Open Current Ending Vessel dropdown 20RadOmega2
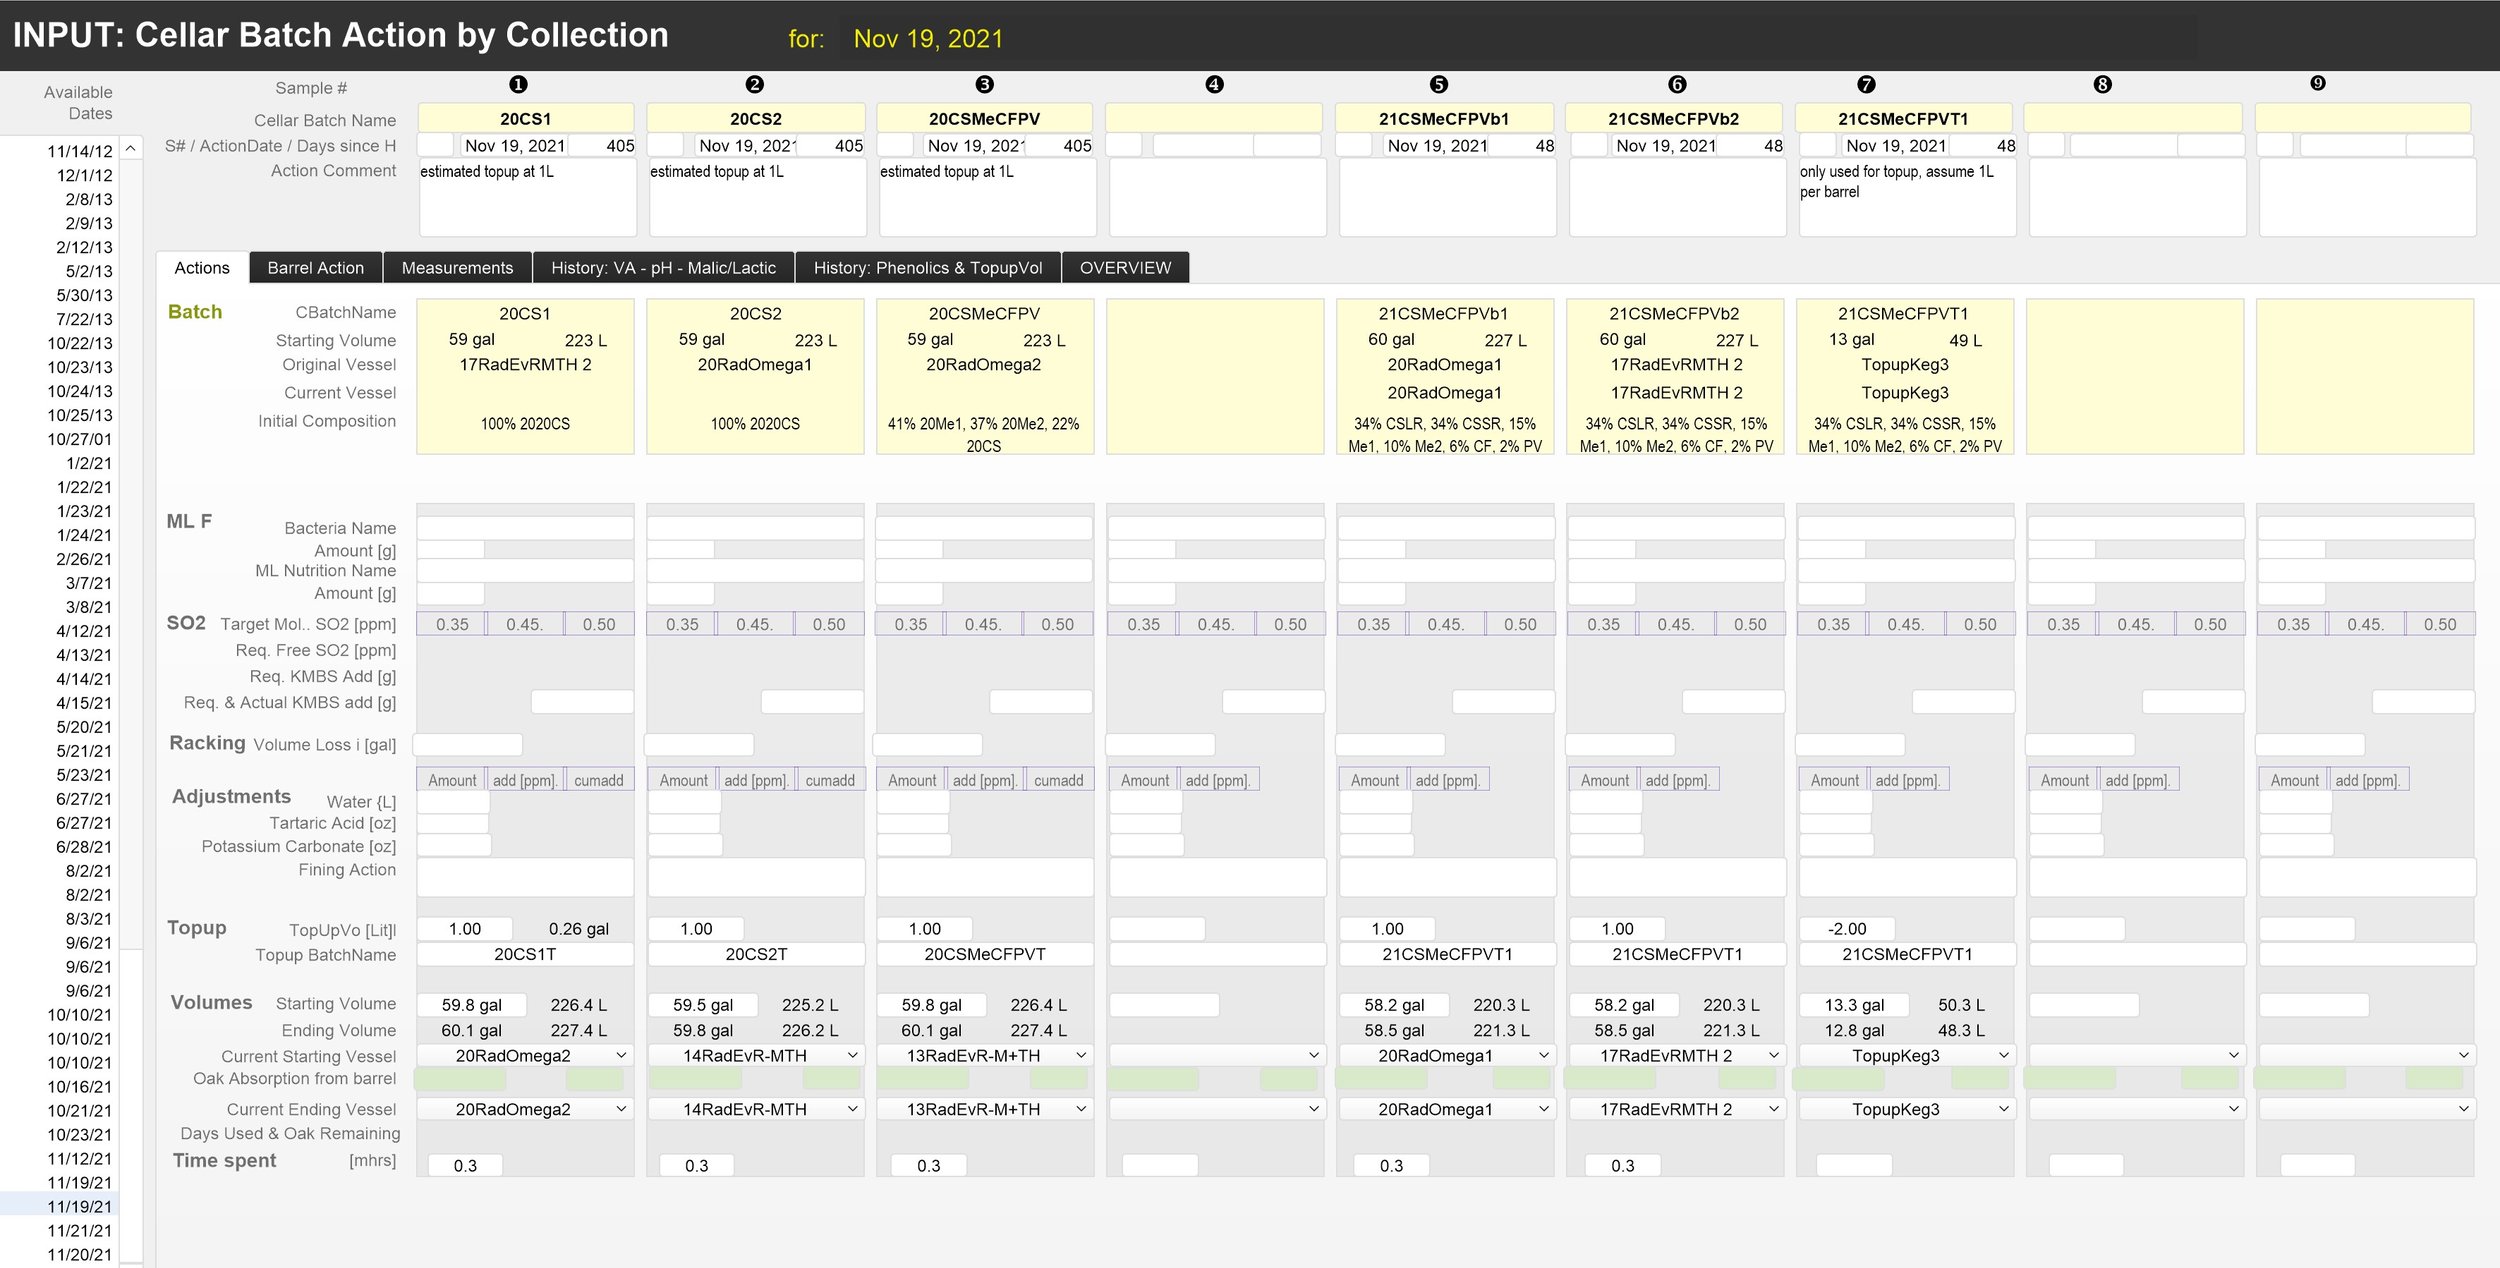Viewport: 2500px width, 1268px height. (524, 1109)
